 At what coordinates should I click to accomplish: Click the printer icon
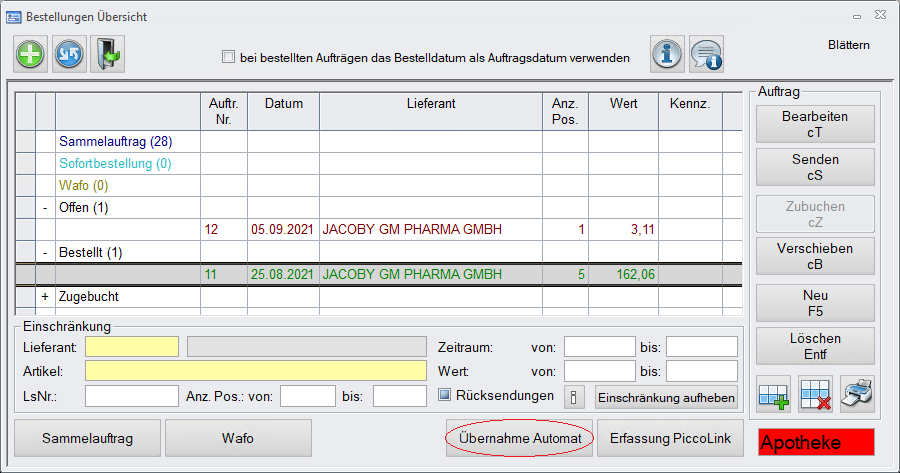tap(857, 392)
